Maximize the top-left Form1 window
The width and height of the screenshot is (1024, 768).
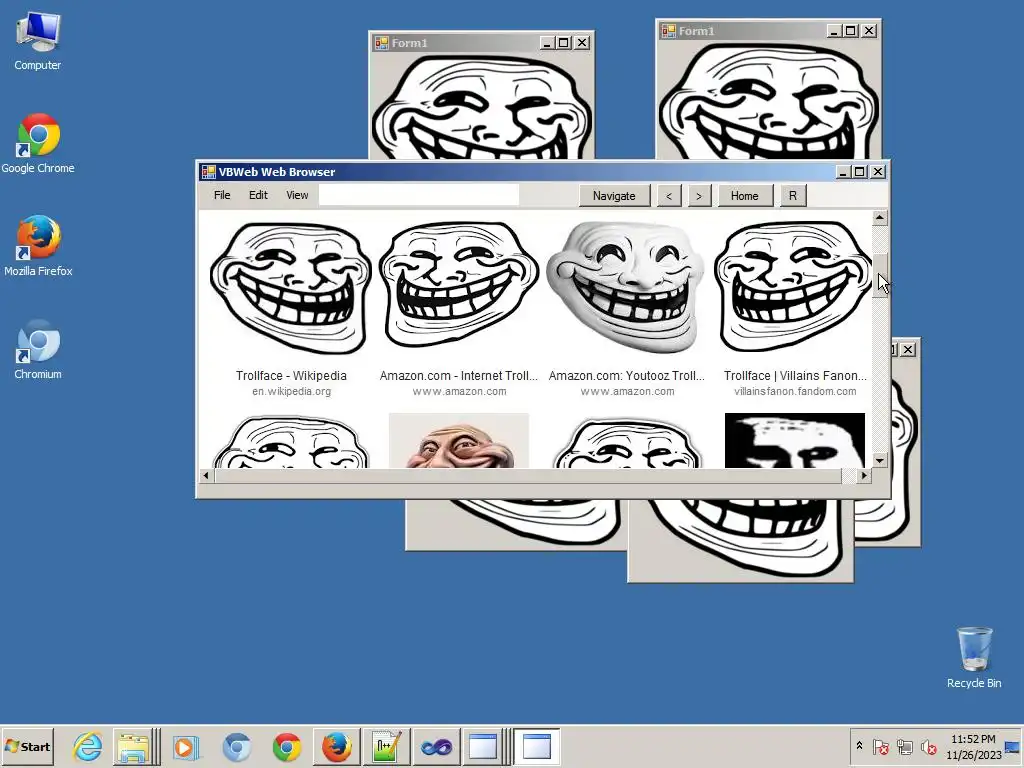(x=564, y=43)
